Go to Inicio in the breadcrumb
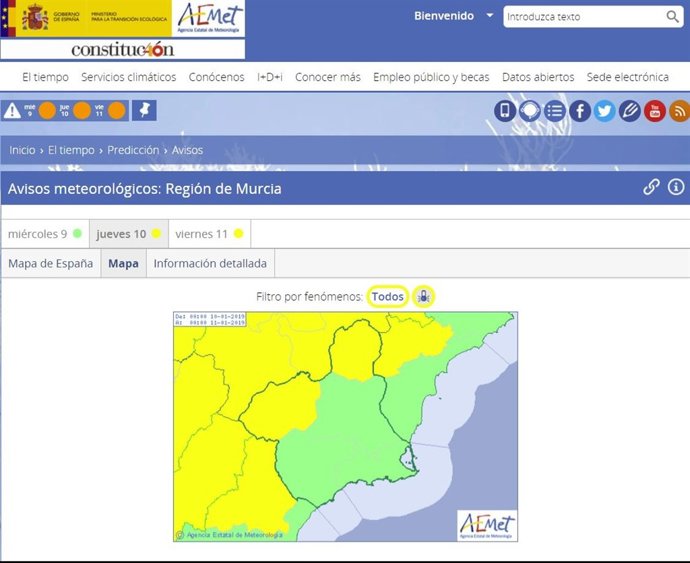Viewport: 690px width, 563px height. pyautogui.click(x=22, y=150)
